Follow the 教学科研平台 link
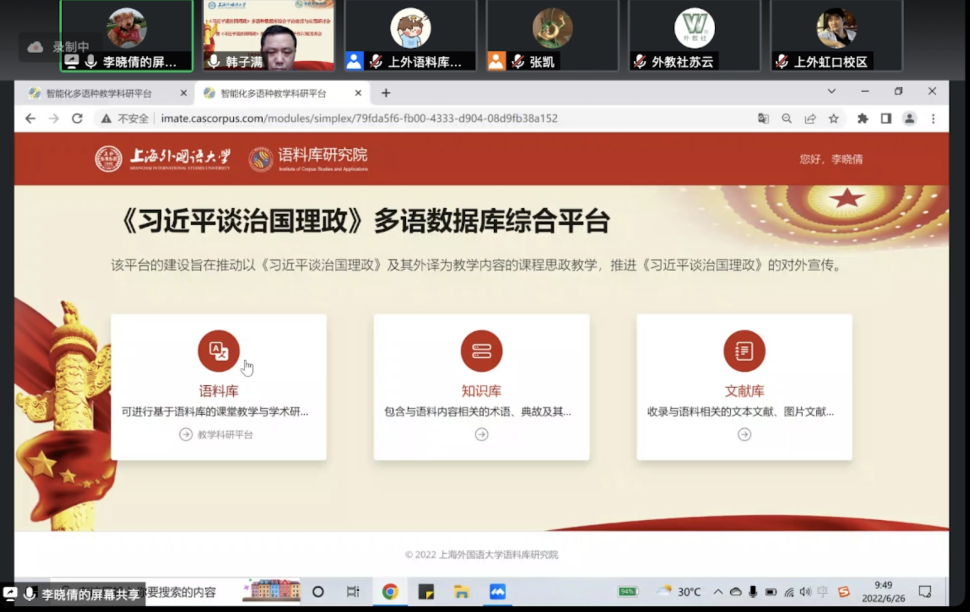This screenshot has width=970, height=612. coord(224,434)
